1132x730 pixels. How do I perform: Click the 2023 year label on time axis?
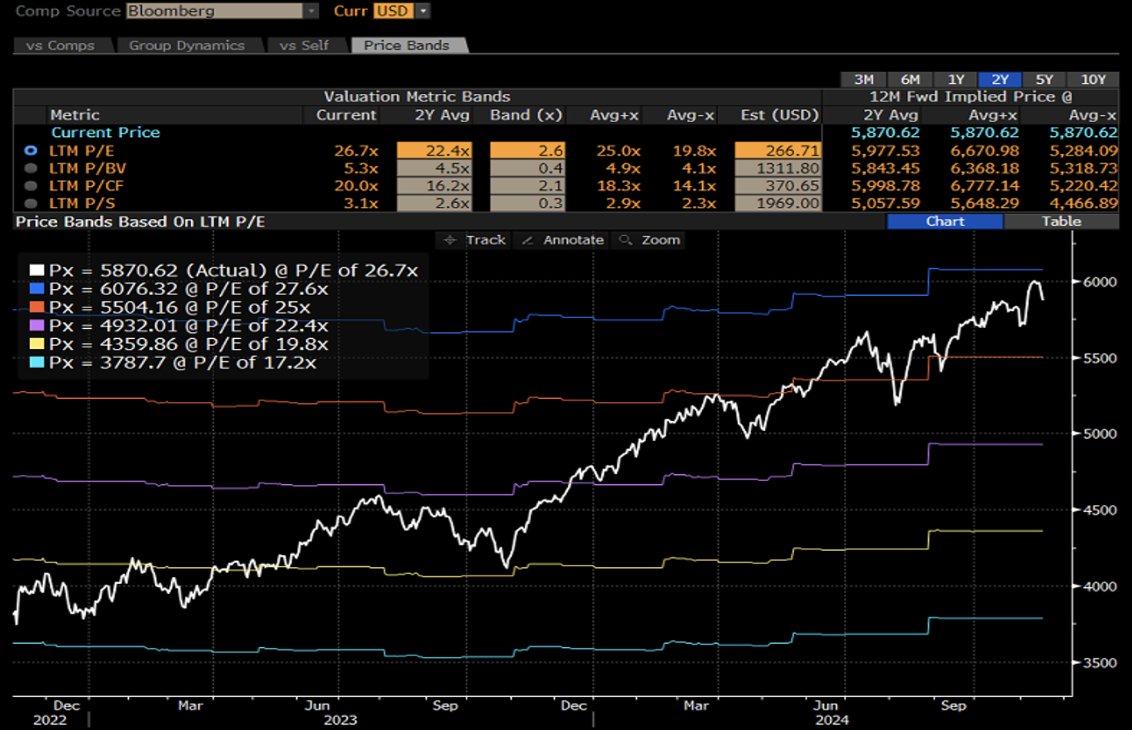coord(340,720)
